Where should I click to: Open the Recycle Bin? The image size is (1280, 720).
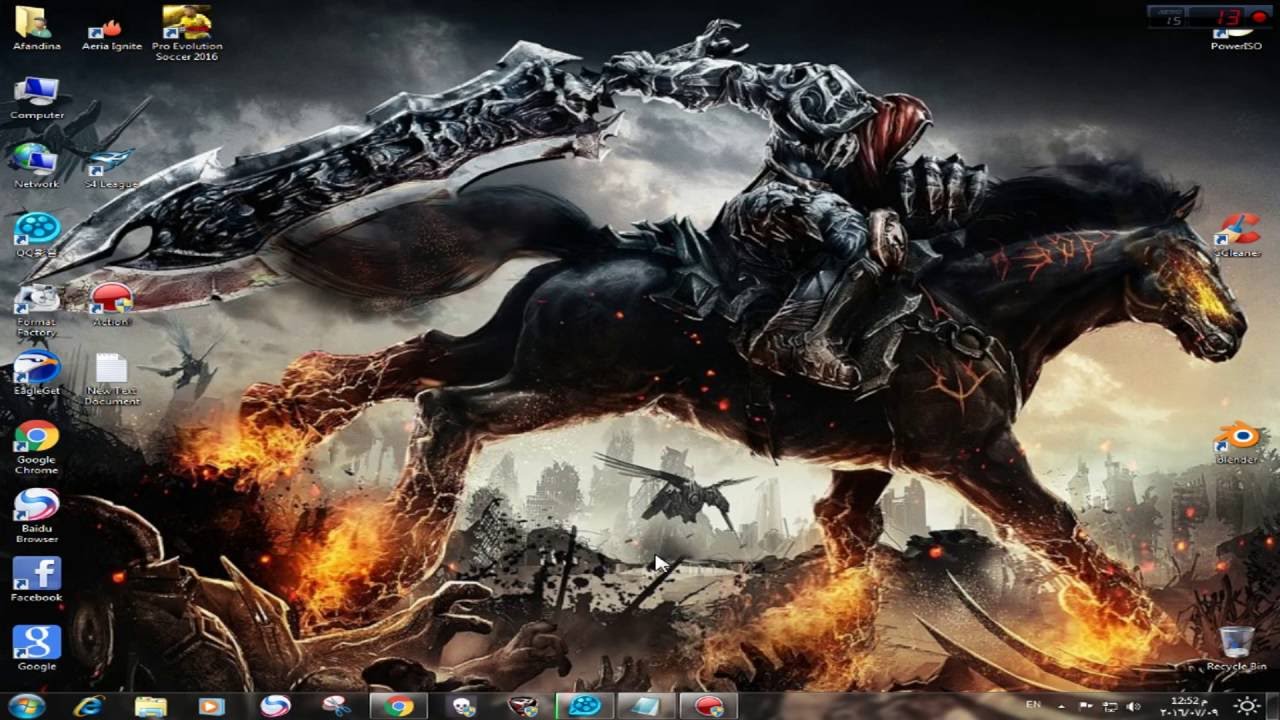1237,648
